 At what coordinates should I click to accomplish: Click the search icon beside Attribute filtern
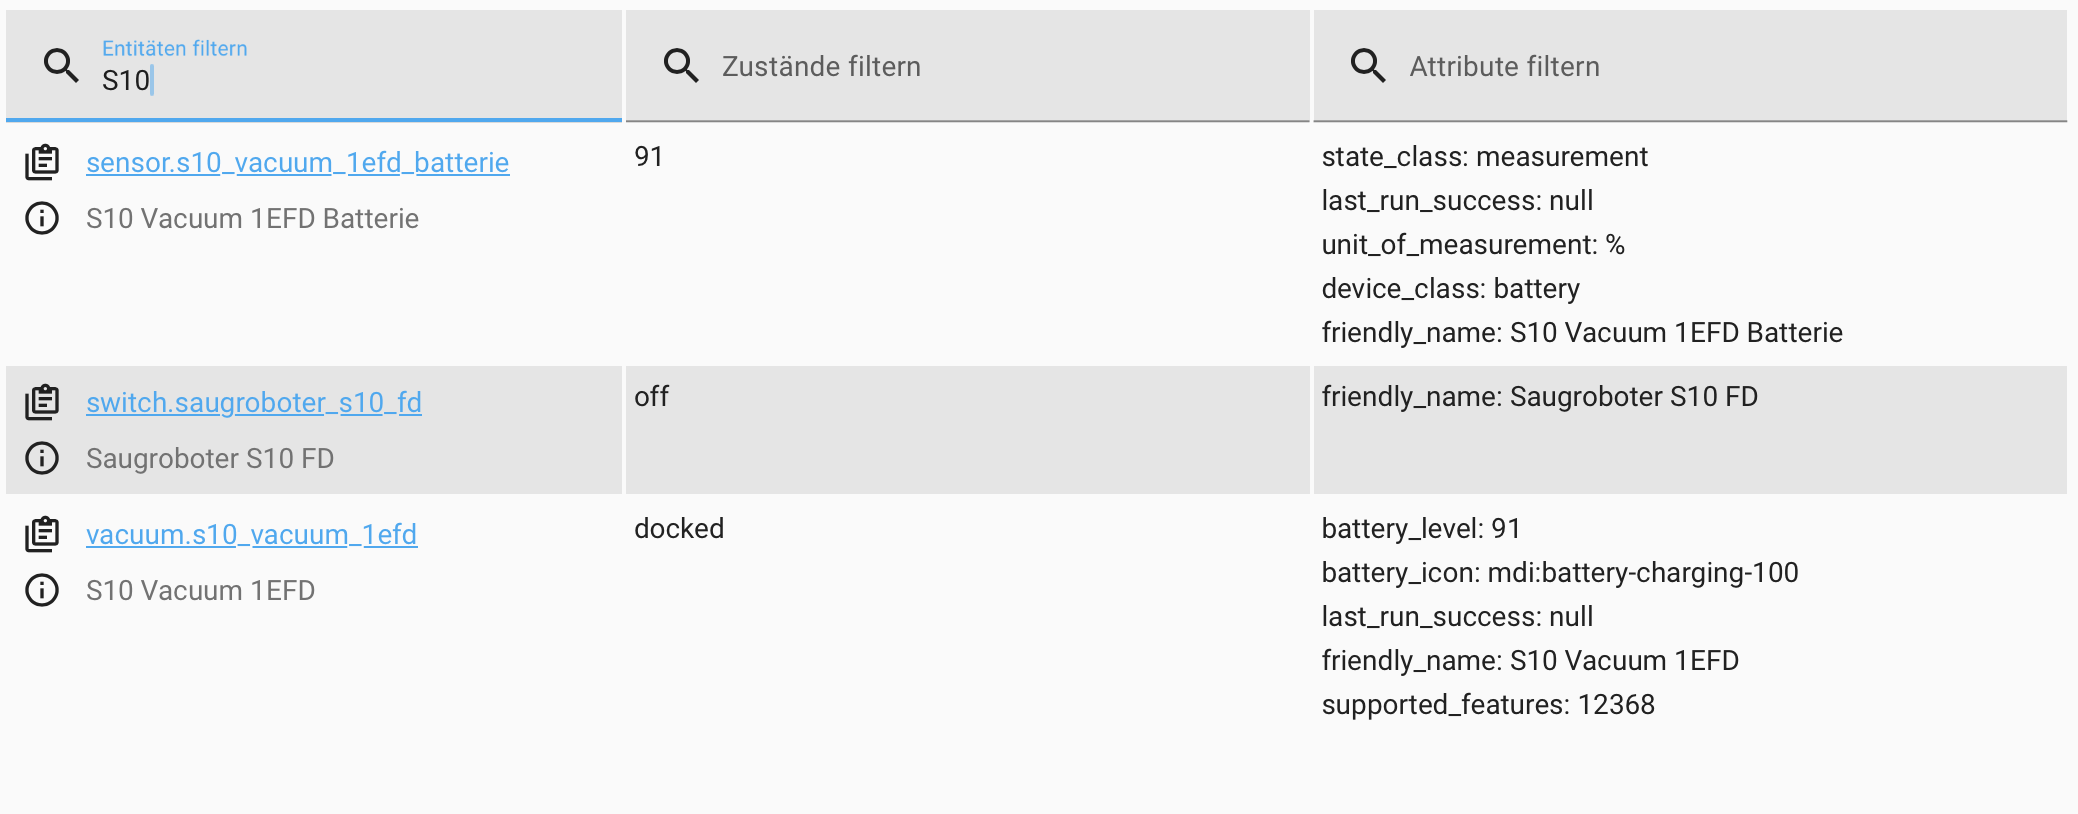coord(1368,66)
